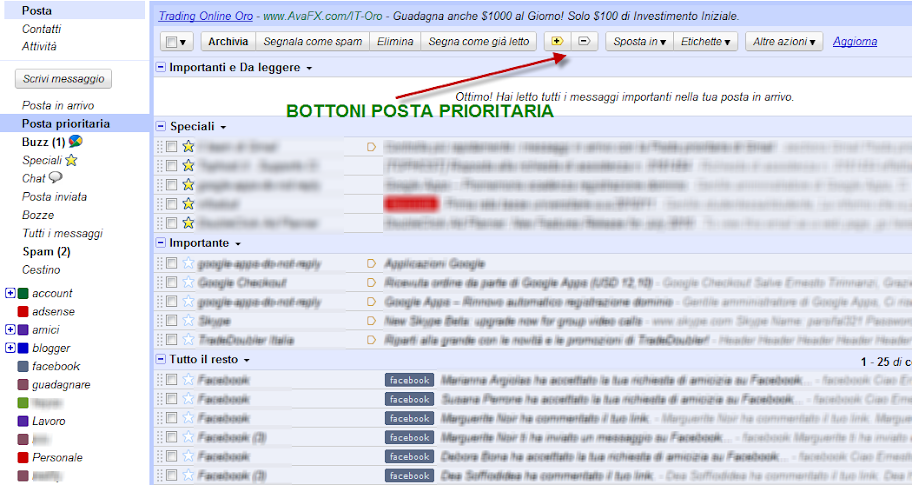This screenshot has height=485, width=912.
Task: Click the star icon next to Speciali
Action: [71, 160]
